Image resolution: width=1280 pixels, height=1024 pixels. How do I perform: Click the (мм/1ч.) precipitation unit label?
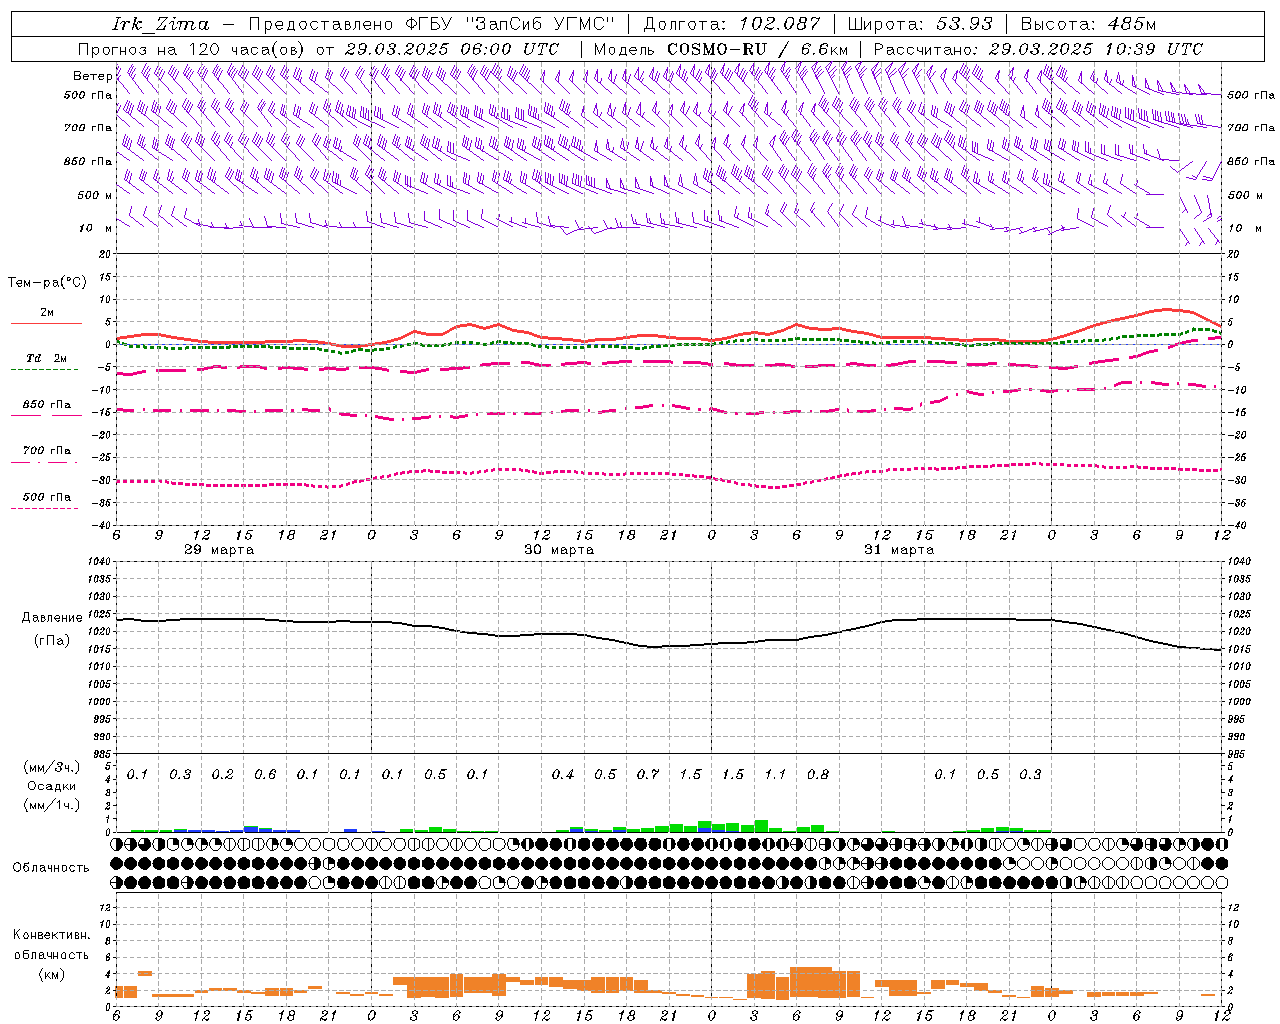tap(52, 805)
